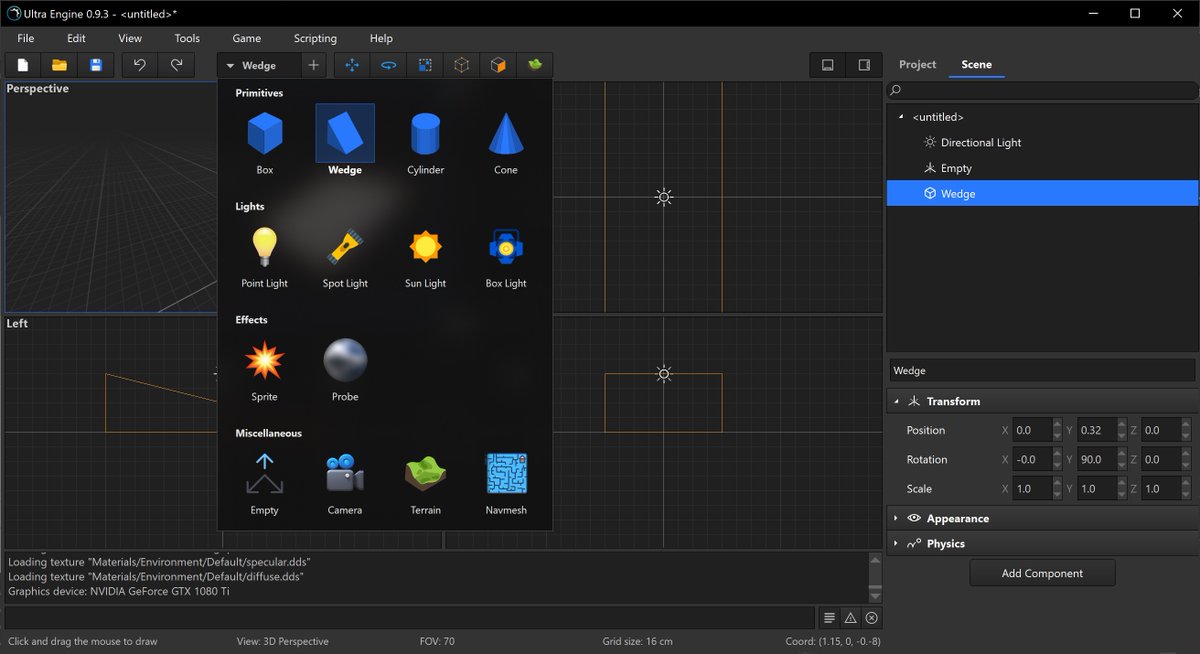Screen dimensions: 1200x654
Task: Adjust the Position Y stepper arrows
Action: (1120, 430)
